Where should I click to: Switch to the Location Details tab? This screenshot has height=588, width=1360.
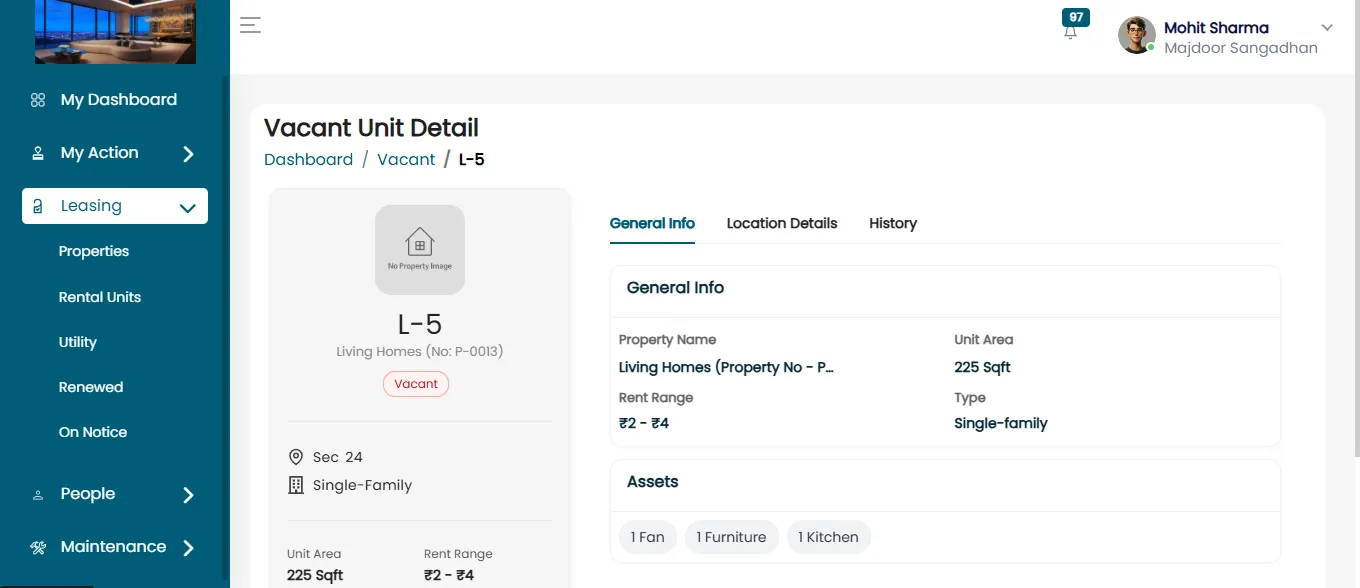(x=782, y=223)
